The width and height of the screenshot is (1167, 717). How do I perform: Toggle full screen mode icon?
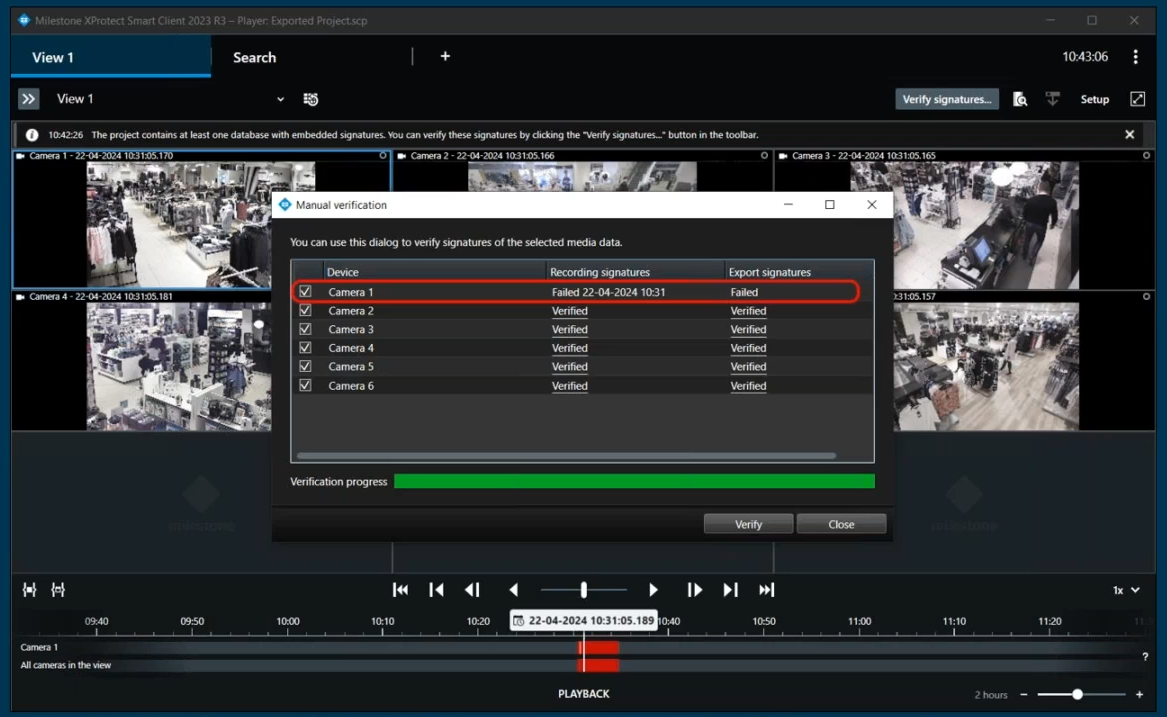coord(1137,99)
